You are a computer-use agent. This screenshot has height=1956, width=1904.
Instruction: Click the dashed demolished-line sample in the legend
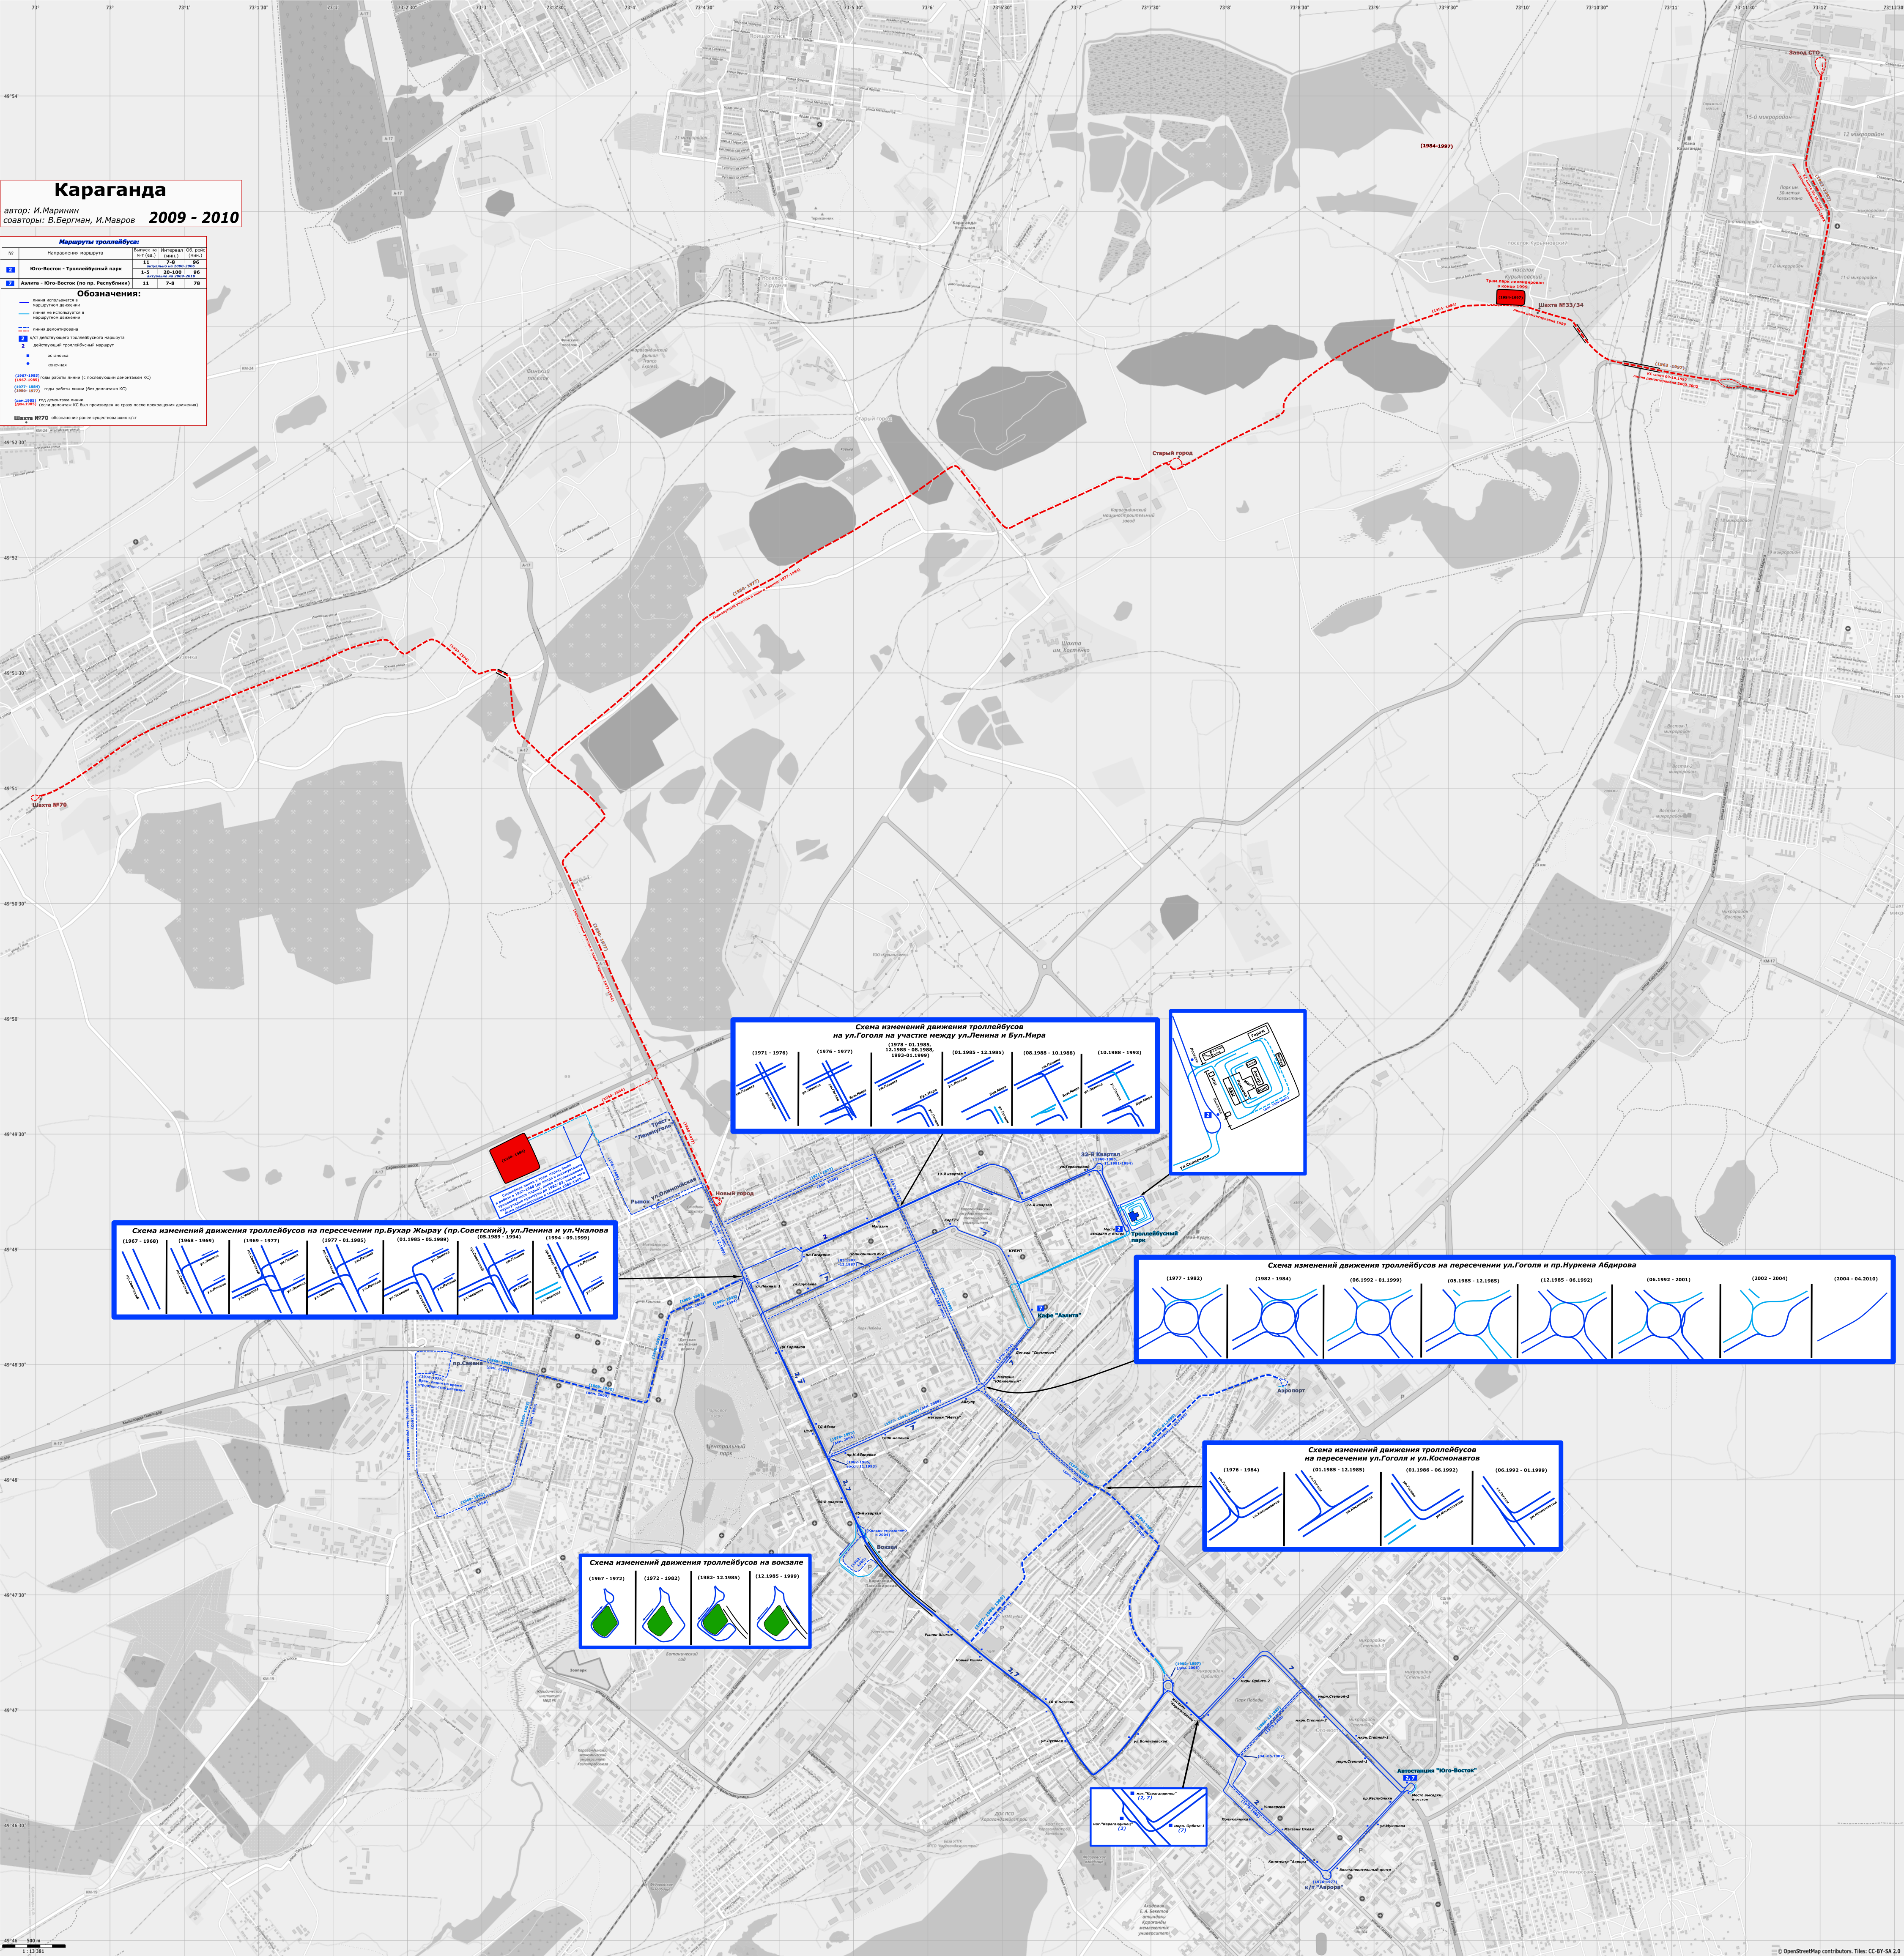tap(24, 330)
